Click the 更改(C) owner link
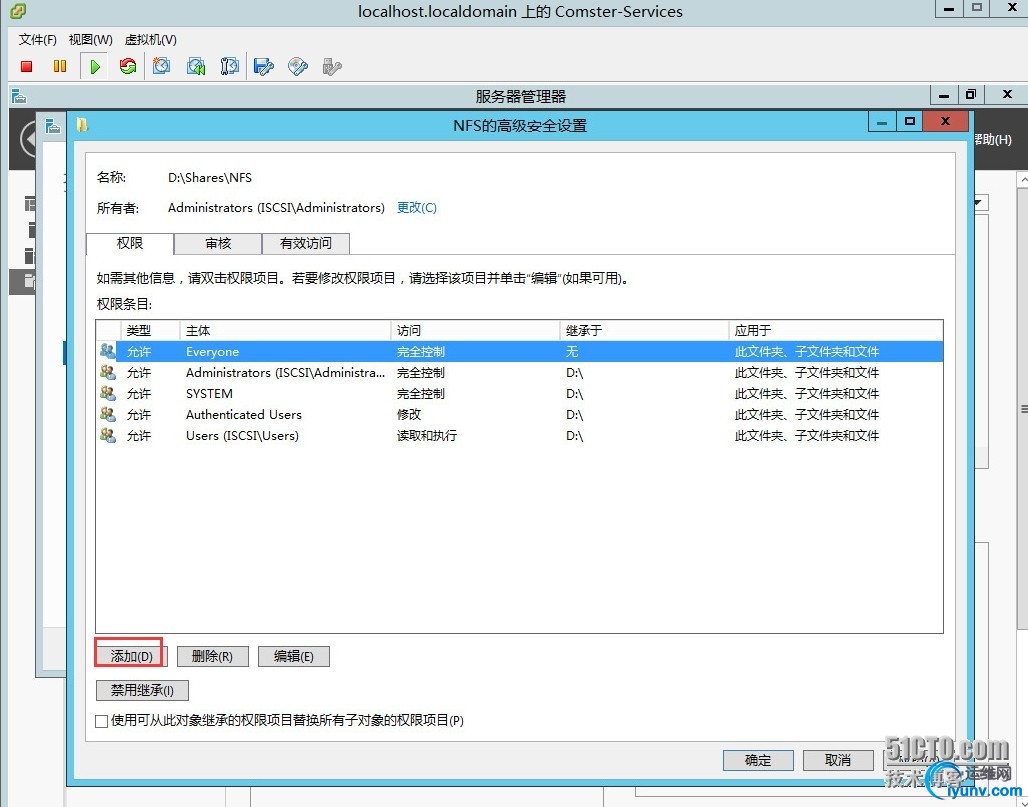Image resolution: width=1028 pixels, height=807 pixels. point(416,208)
